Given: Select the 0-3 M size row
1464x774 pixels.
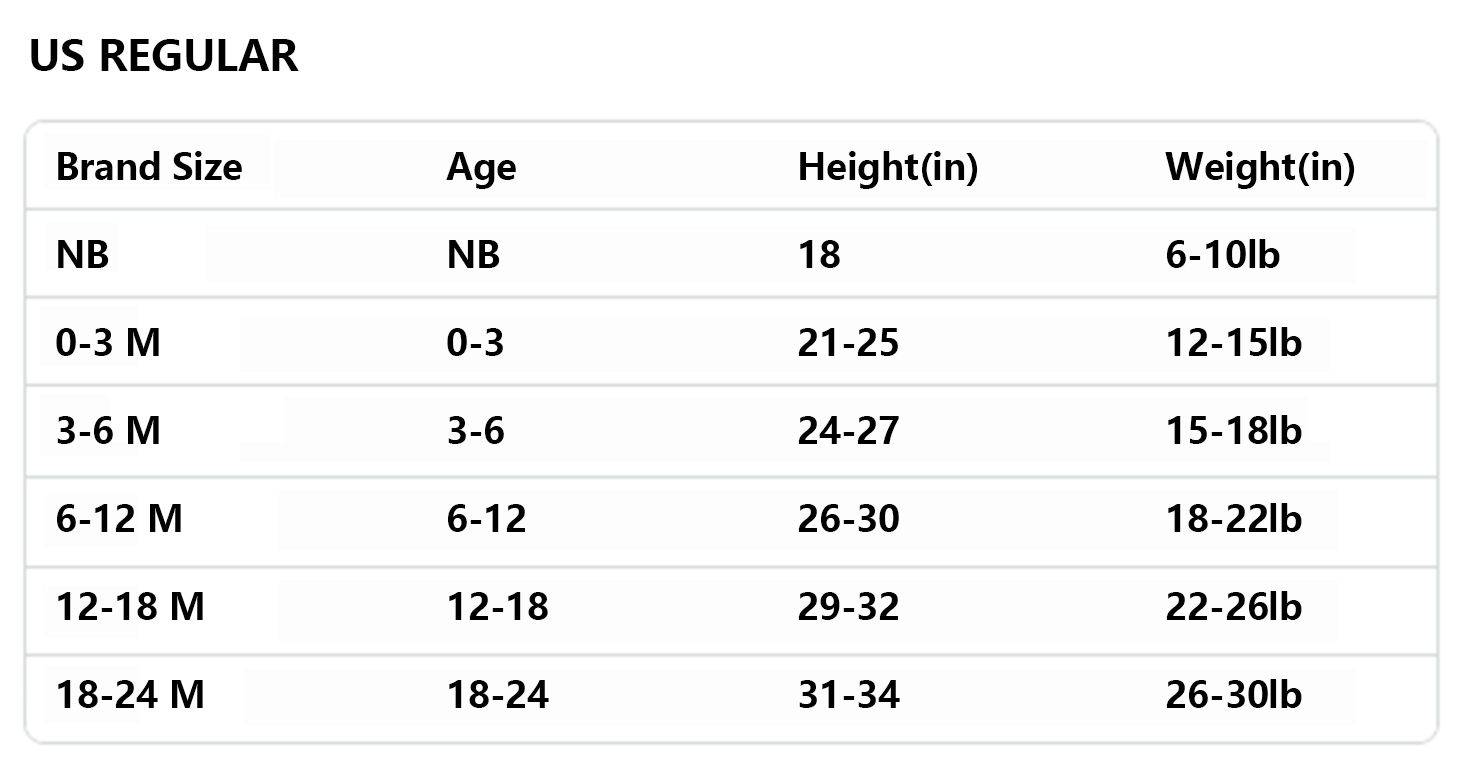Looking at the screenshot, I should (x=108, y=343).
